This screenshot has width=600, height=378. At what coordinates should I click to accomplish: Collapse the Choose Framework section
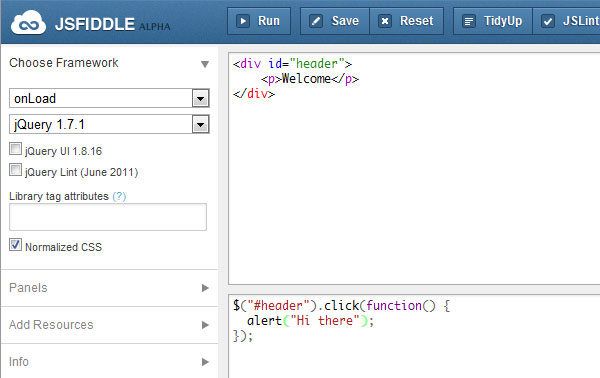(x=109, y=63)
